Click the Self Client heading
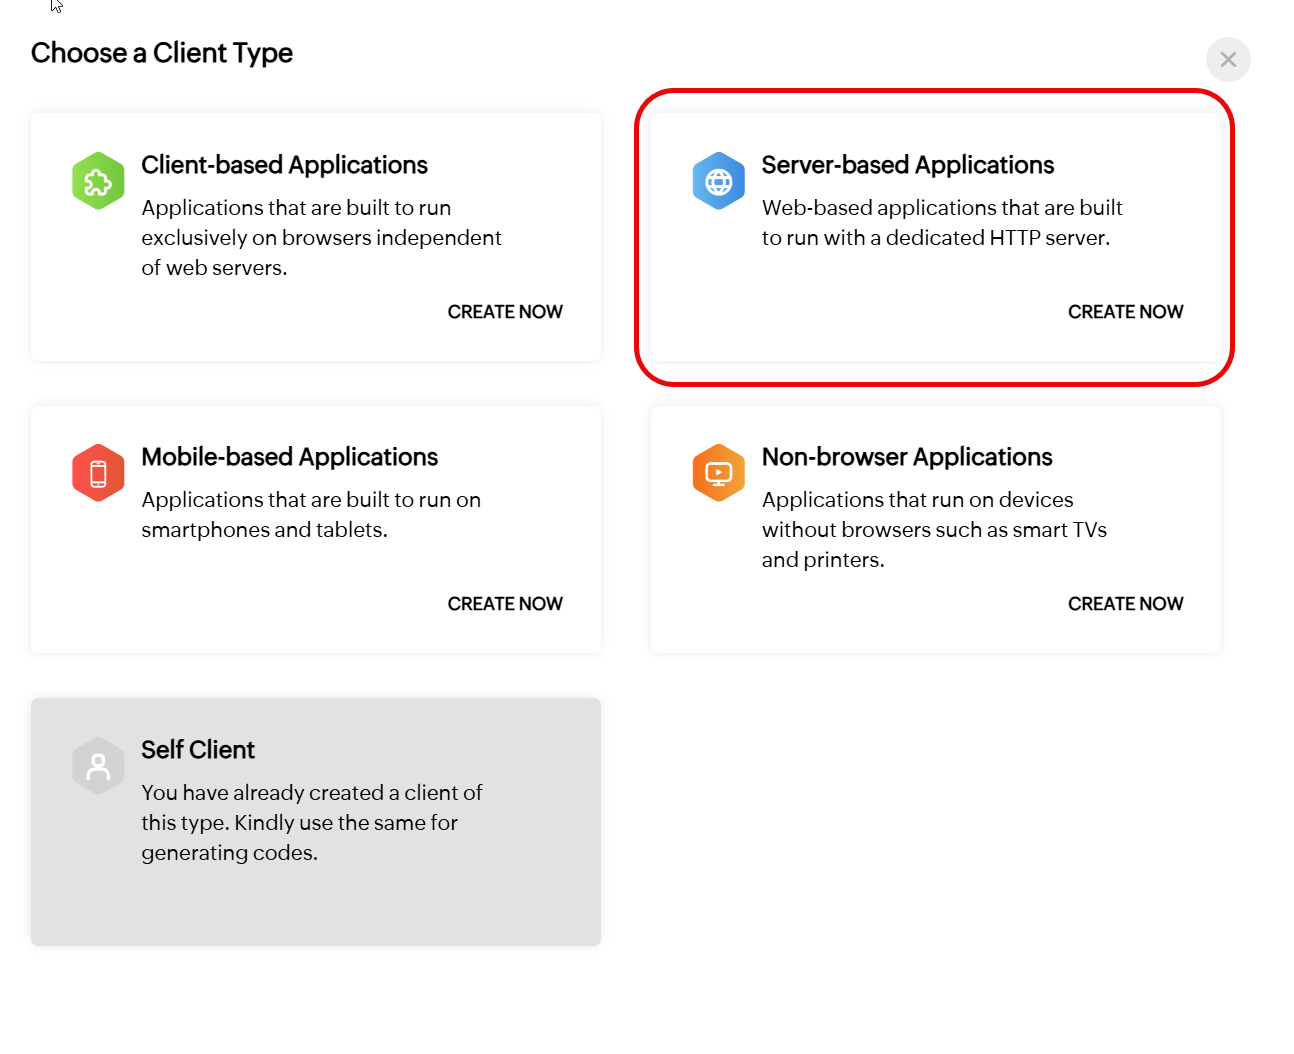The width and height of the screenshot is (1294, 1054). [x=198, y=750]
